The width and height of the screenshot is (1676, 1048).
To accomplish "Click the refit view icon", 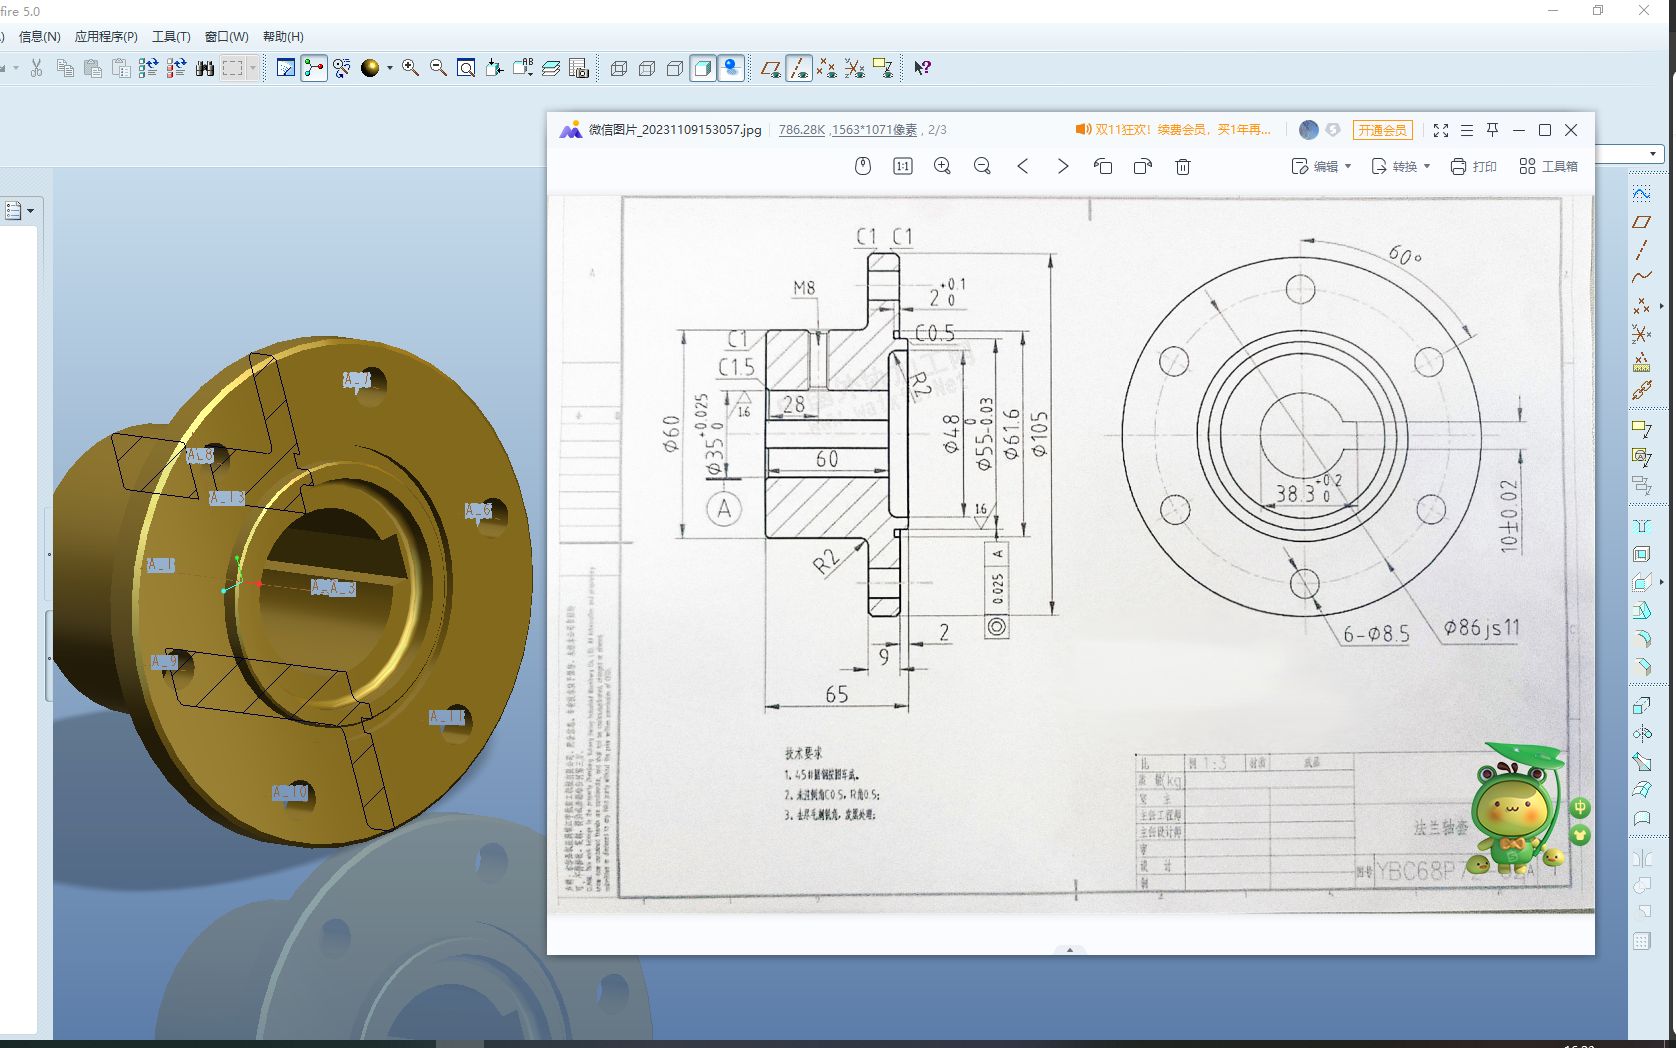I will click(x=466, y=68).
